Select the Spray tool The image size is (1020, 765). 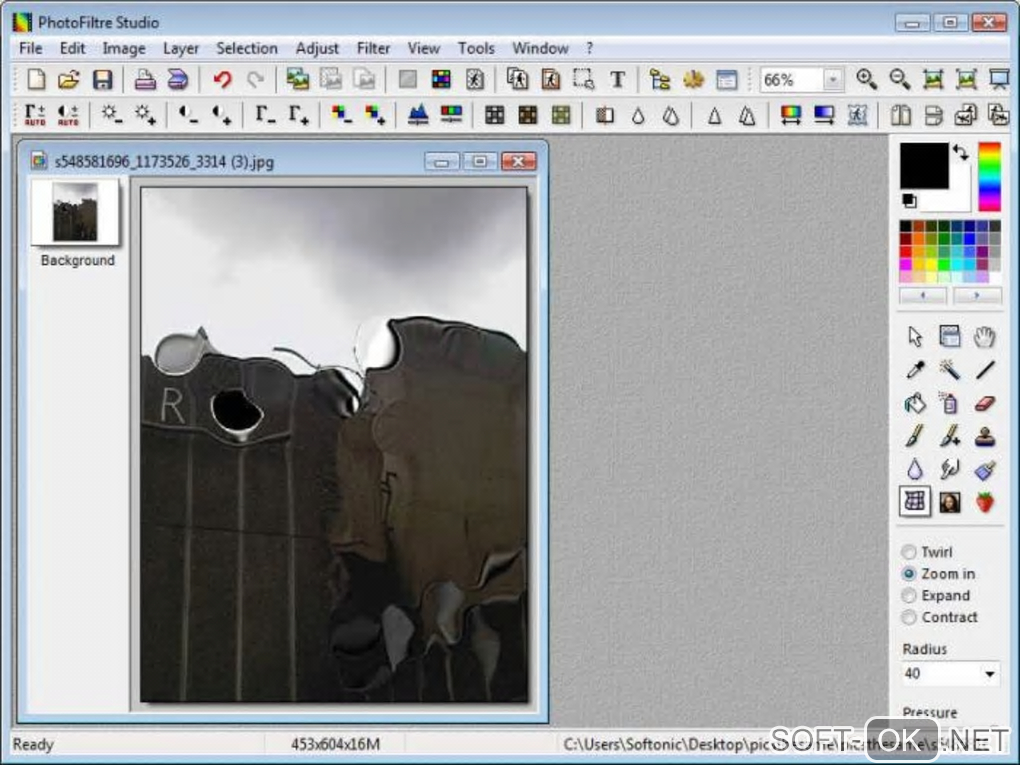tap(949, 403)
